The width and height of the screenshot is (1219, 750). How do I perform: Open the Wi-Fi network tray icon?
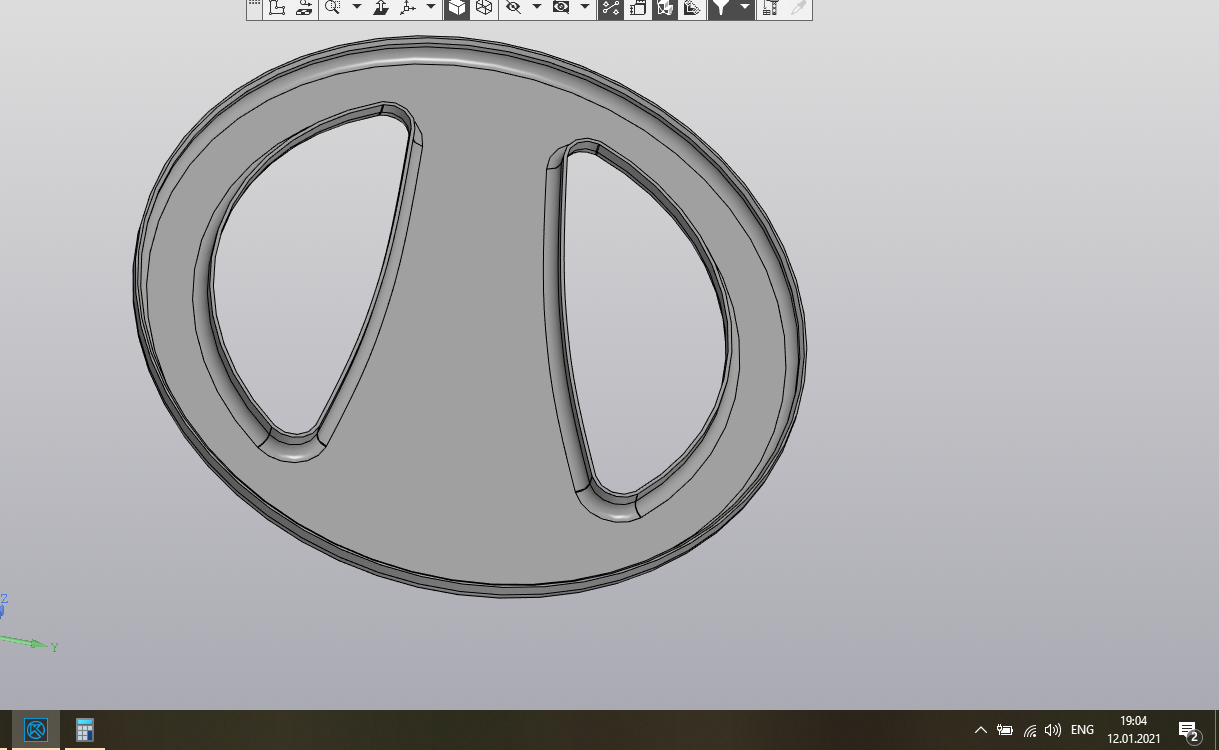pyautogui.click(x=1030, y=730)
